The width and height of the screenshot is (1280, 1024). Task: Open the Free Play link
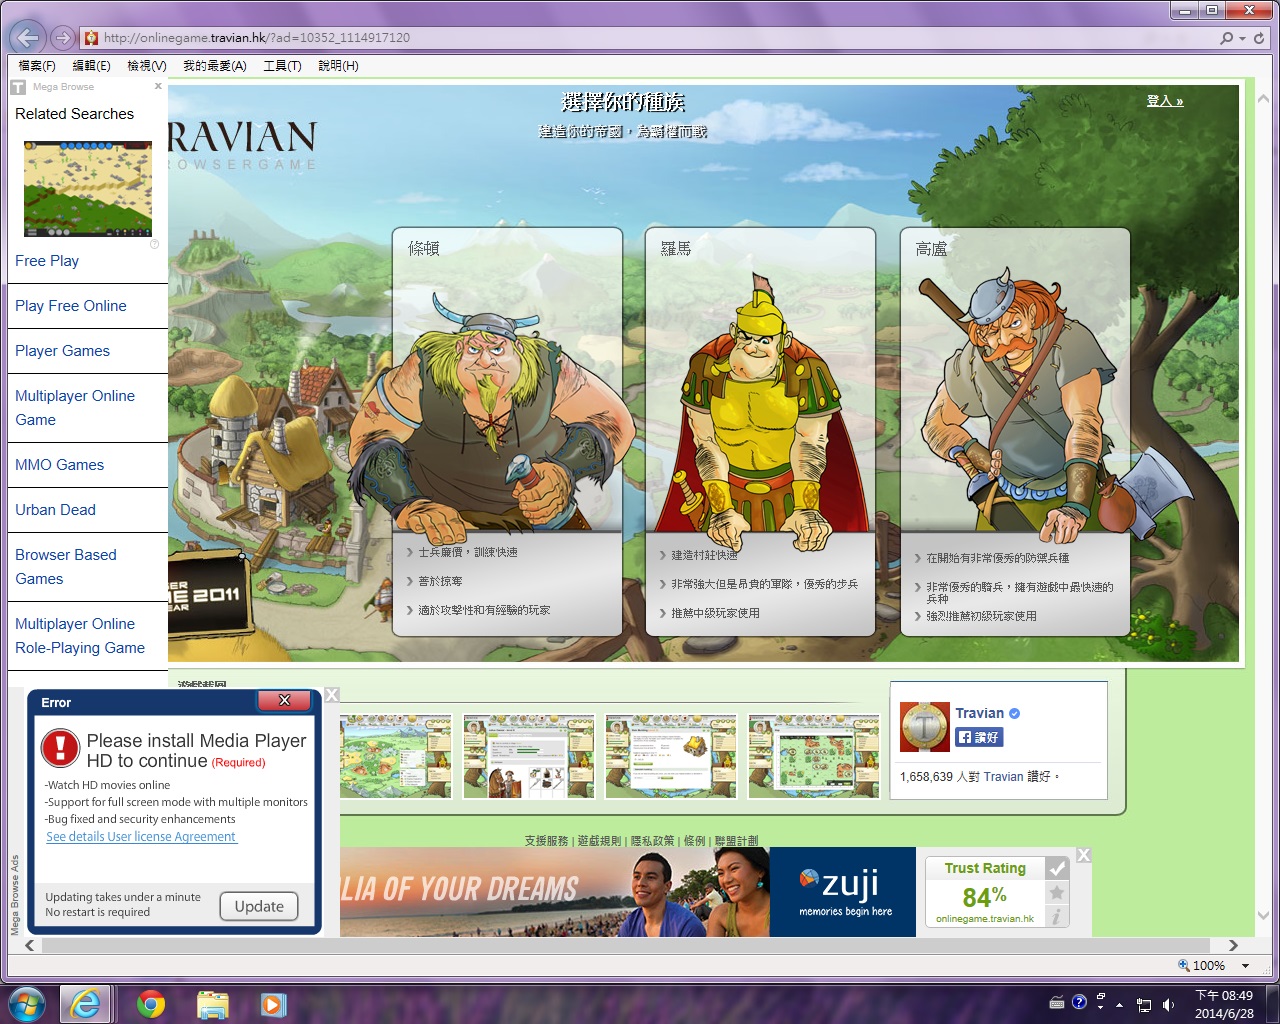pyautogui.click(x=47, y=261)
